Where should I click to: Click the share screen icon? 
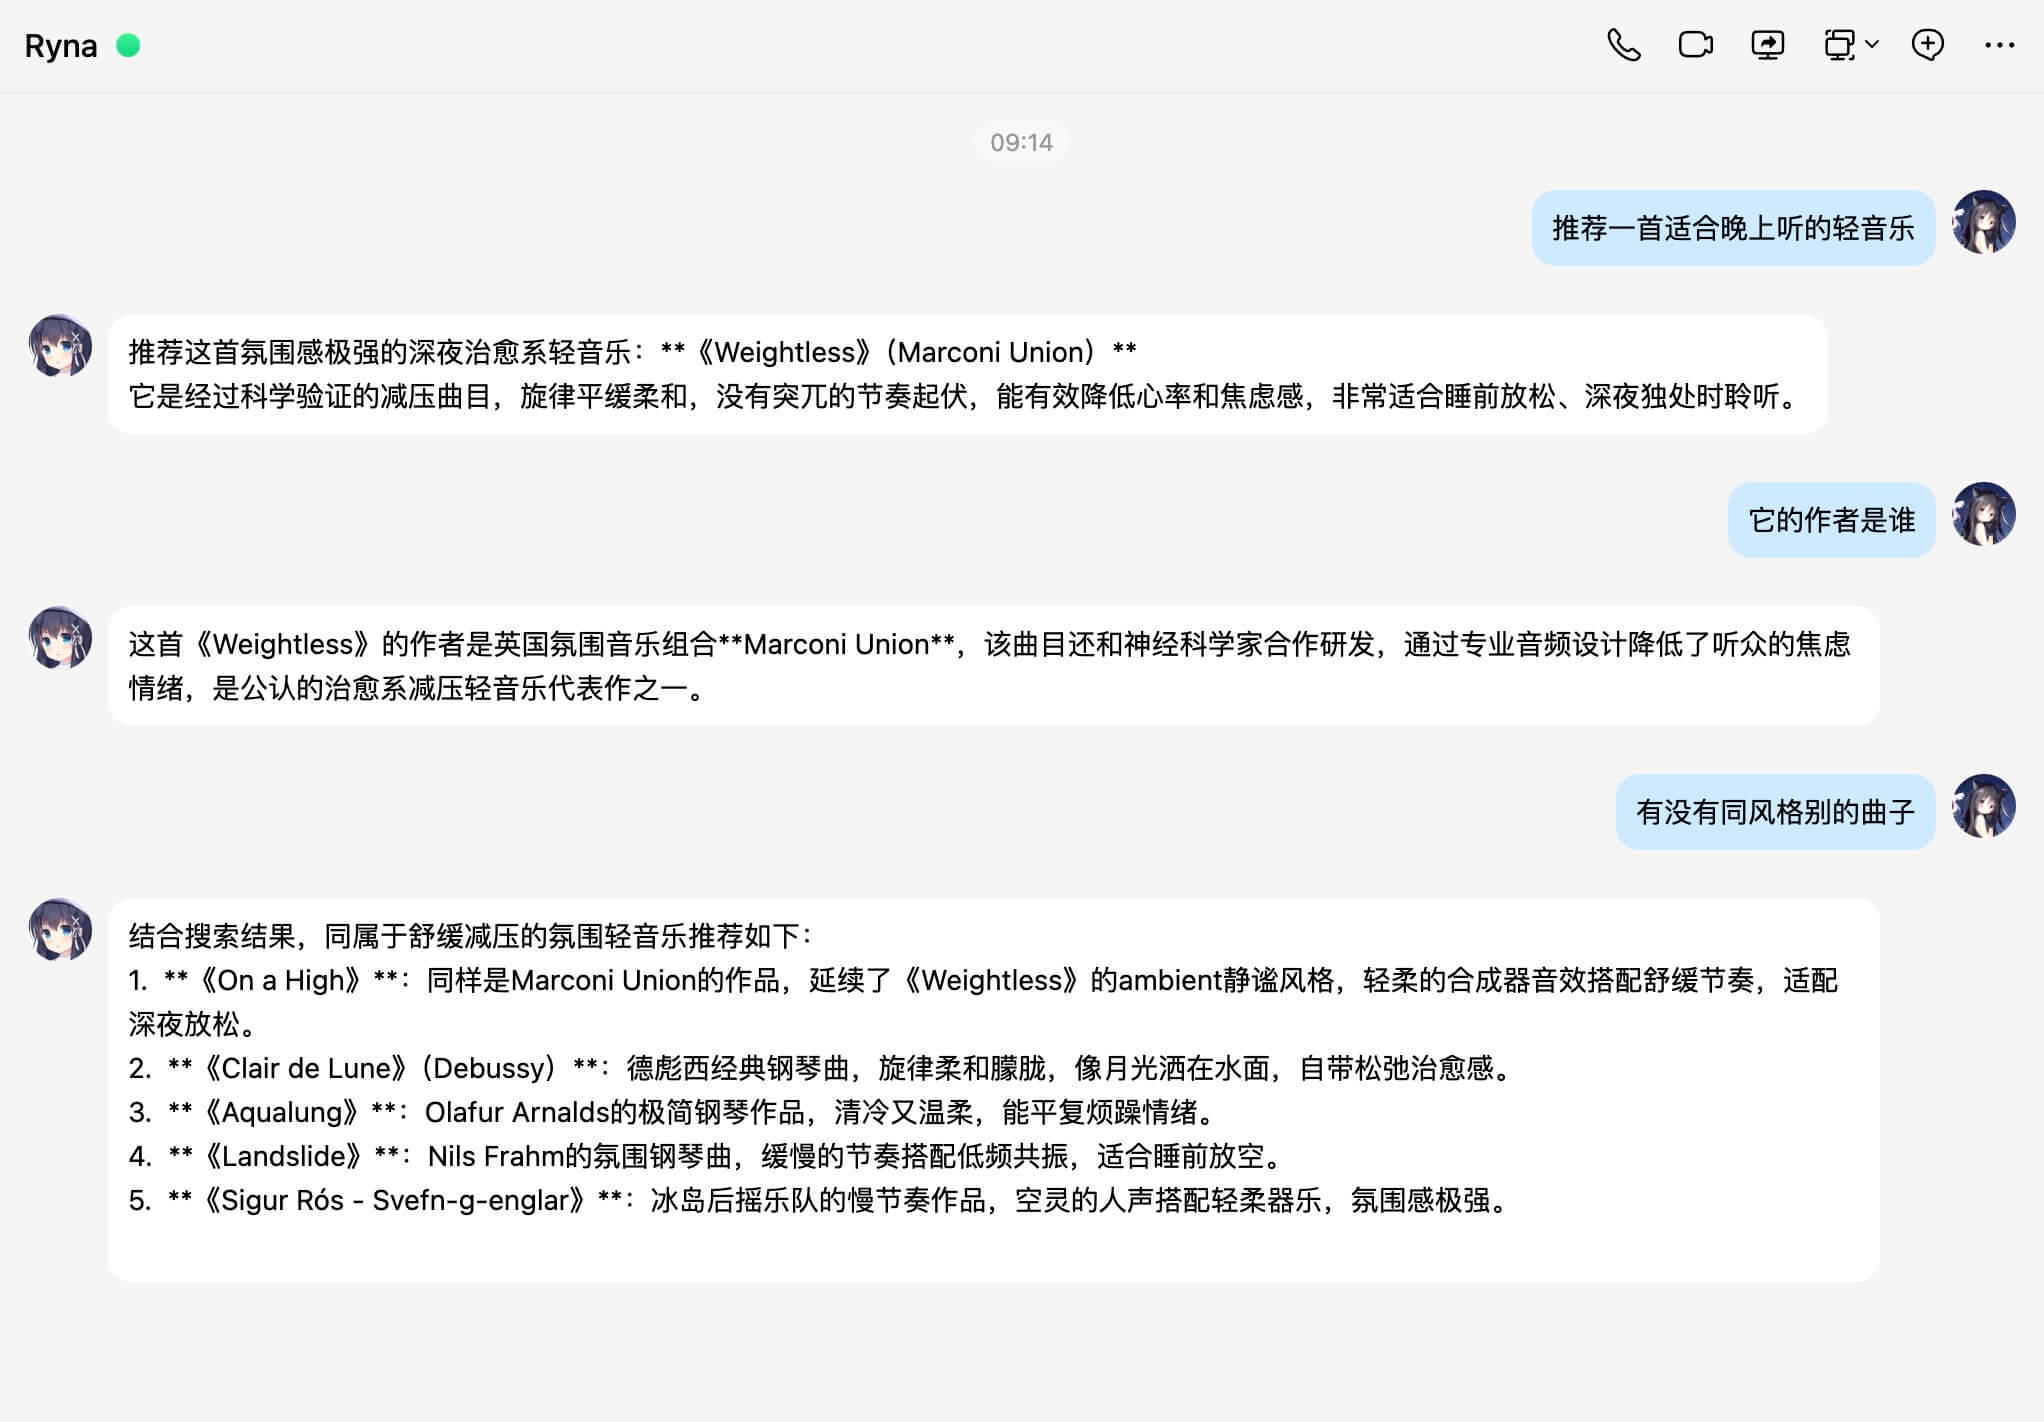(x=1767, y=45)
